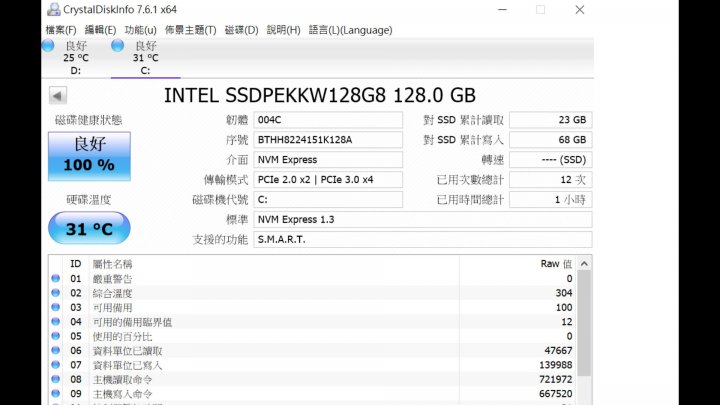Select the C: drive status orb
Screen dimensions: 720x405
point(118,45)
